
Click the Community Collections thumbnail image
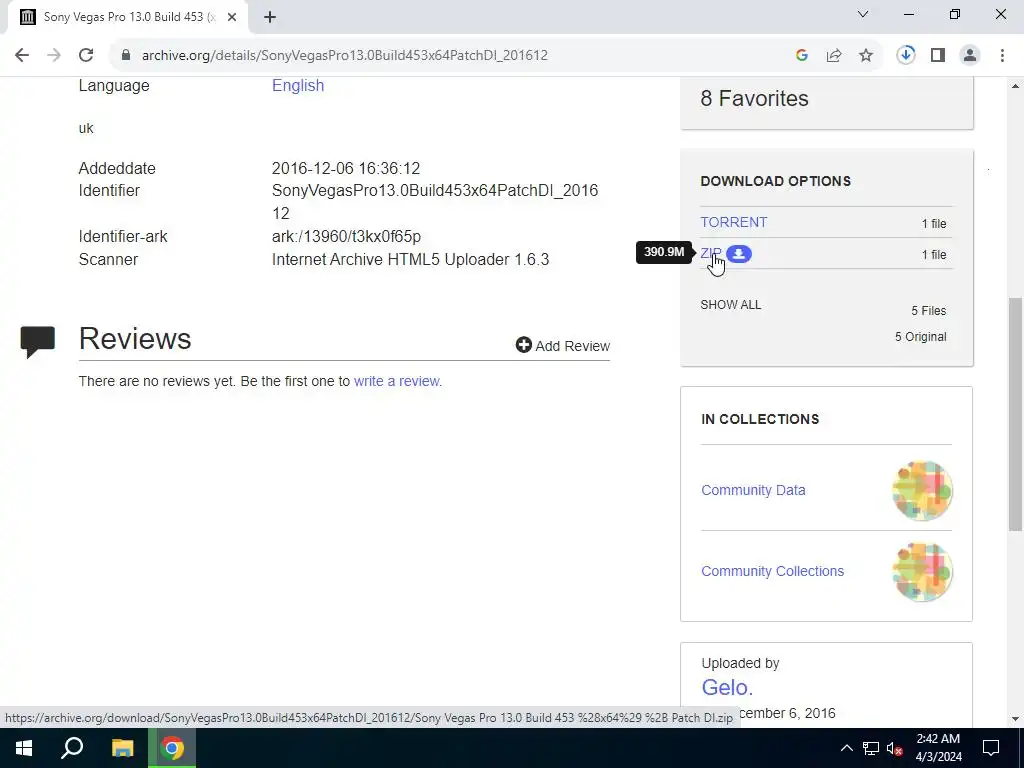(922, 571)
